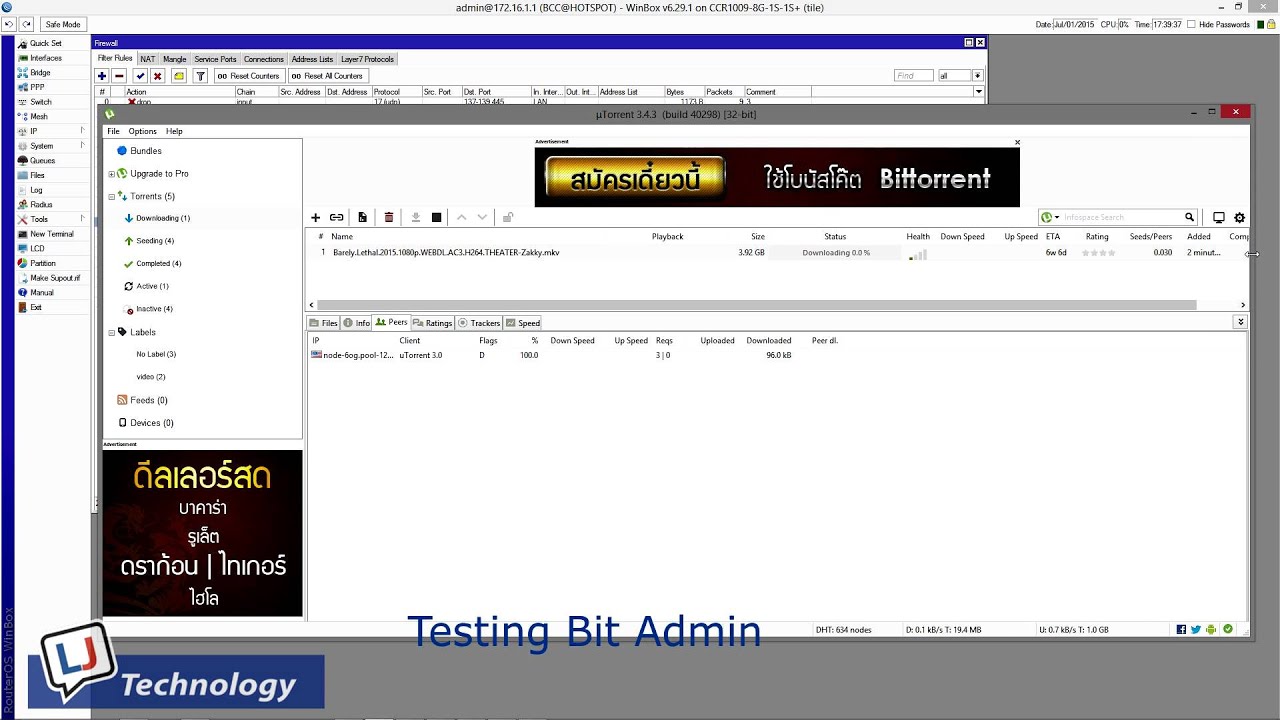Expand the Upgrade to Pro node

pos(112,174)
